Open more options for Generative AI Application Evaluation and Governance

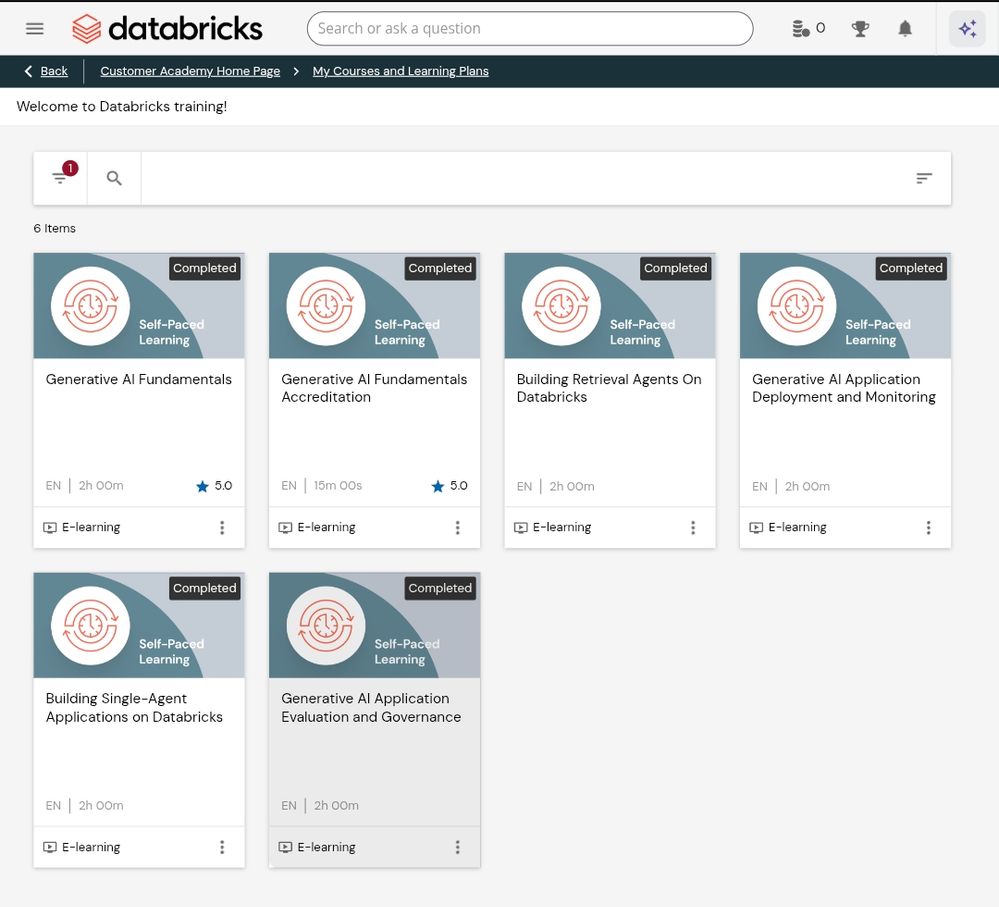tap(457, 847)
